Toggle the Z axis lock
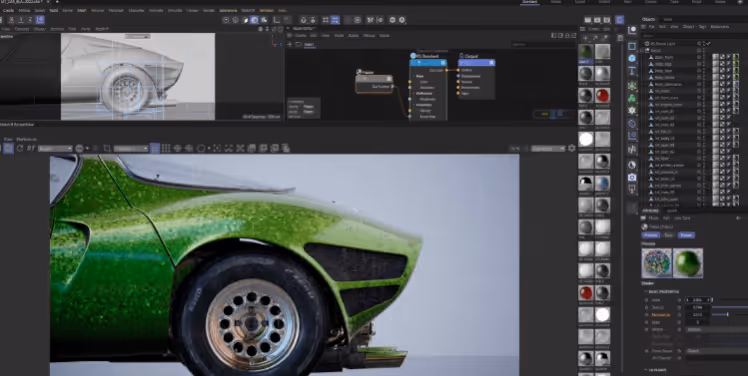748x376 pixels. coord(31,20)
